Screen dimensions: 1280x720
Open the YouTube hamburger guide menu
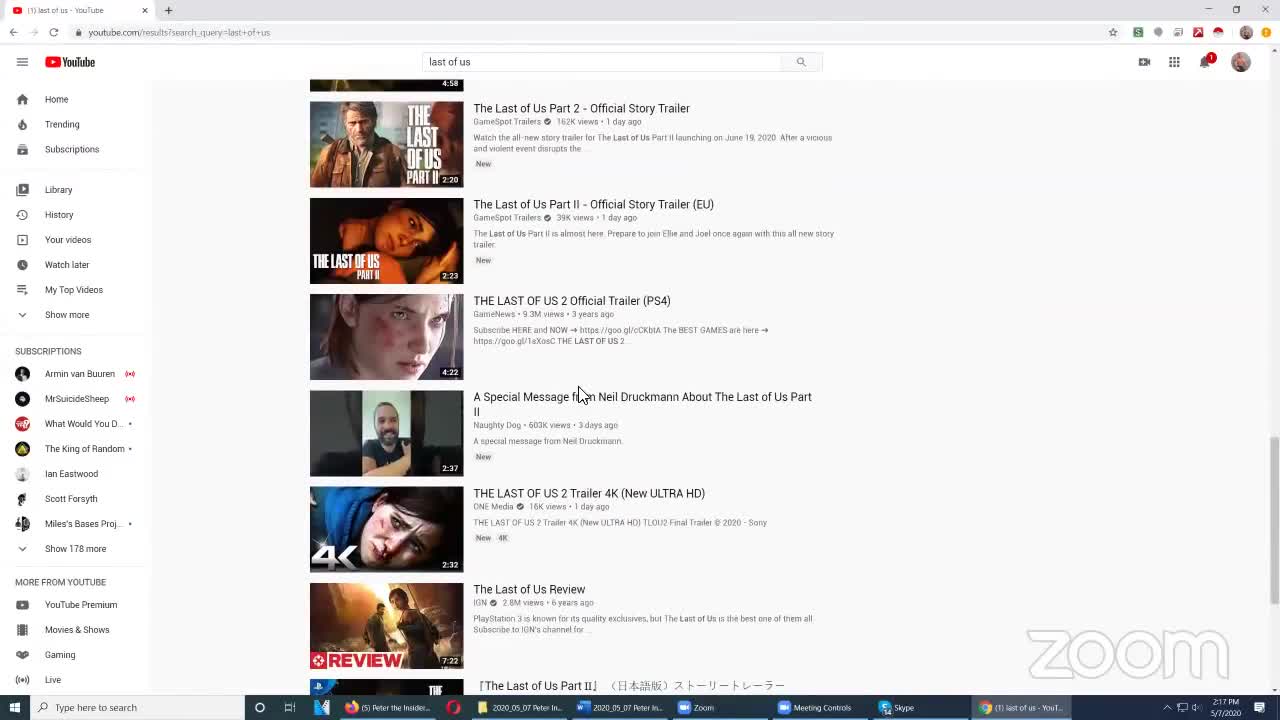pyautogui.click(x=22, y=62)
